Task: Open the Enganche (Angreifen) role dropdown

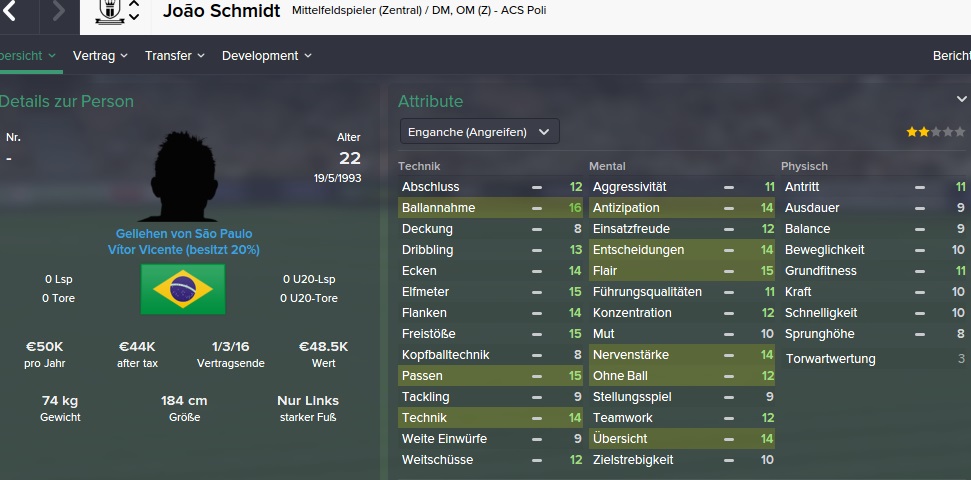Action: tap(478, 132)
